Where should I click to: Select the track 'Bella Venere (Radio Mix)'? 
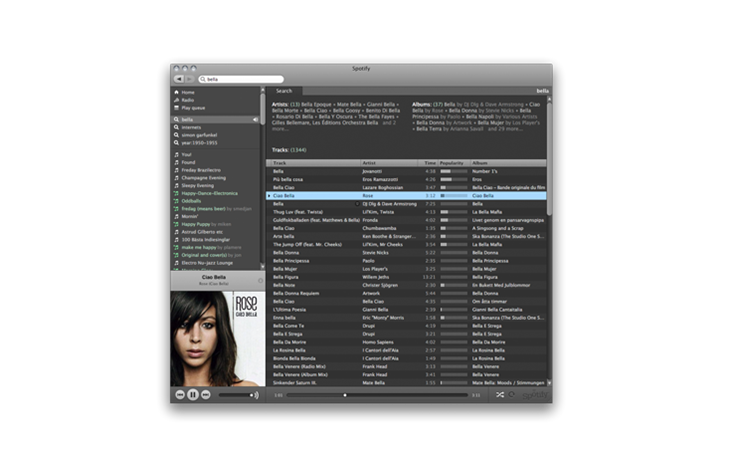pyautogui.click(x=299, y=366)
